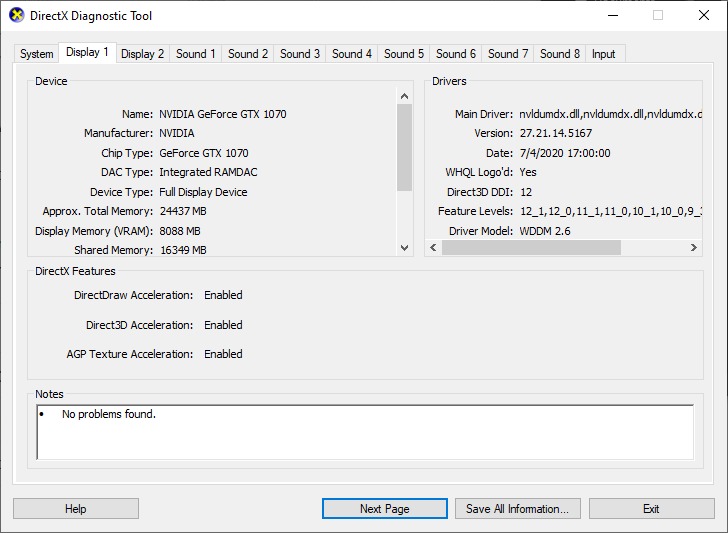Image resolution: width=728 pixels, height=533 pixels.
Task: Click the '8088 MB' VRAM value
Action: pos(180,231)
